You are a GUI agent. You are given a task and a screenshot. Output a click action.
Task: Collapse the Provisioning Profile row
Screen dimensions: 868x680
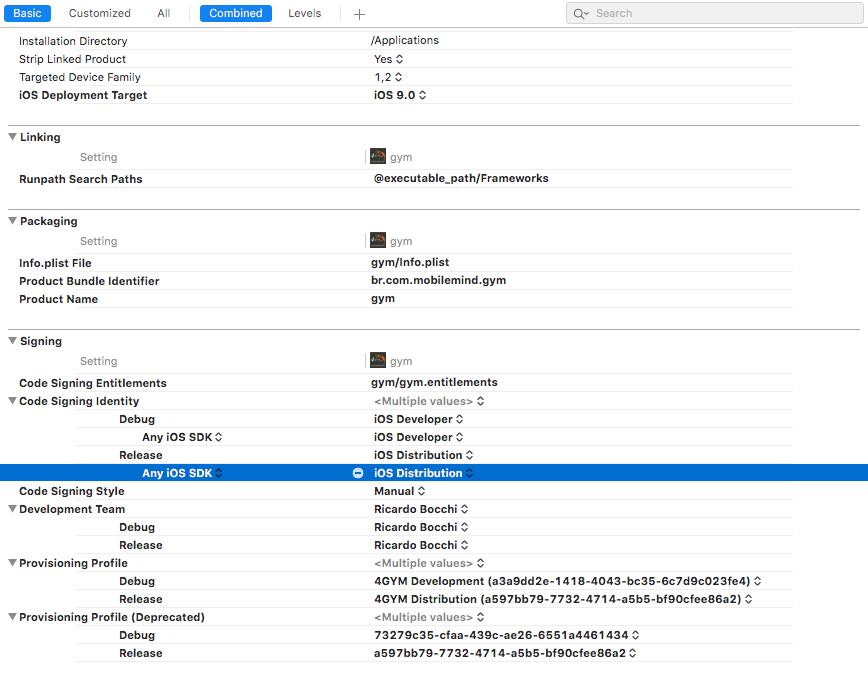coord(12,563)
